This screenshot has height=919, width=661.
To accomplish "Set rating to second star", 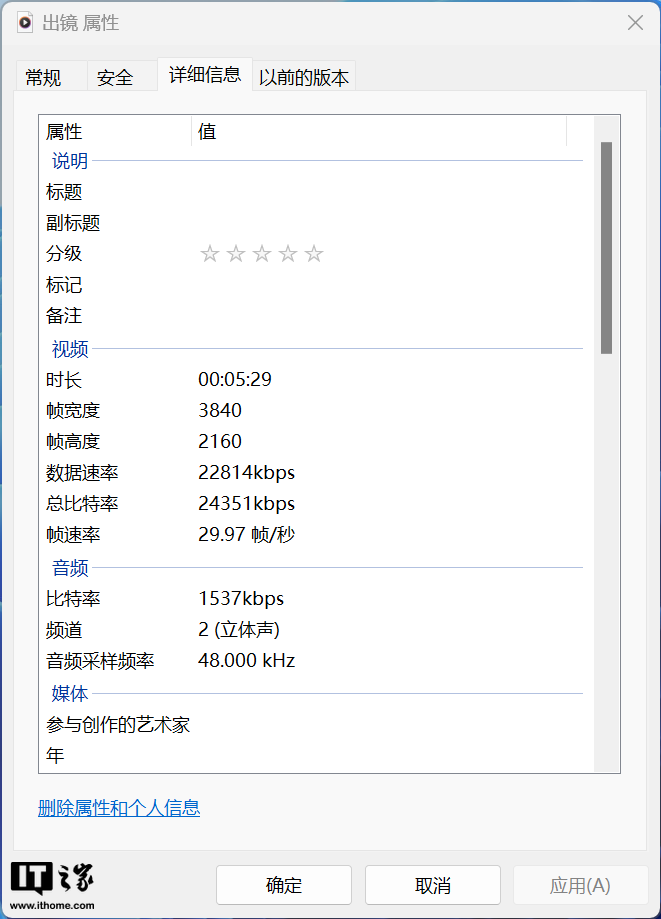I will tap(235, 254).
